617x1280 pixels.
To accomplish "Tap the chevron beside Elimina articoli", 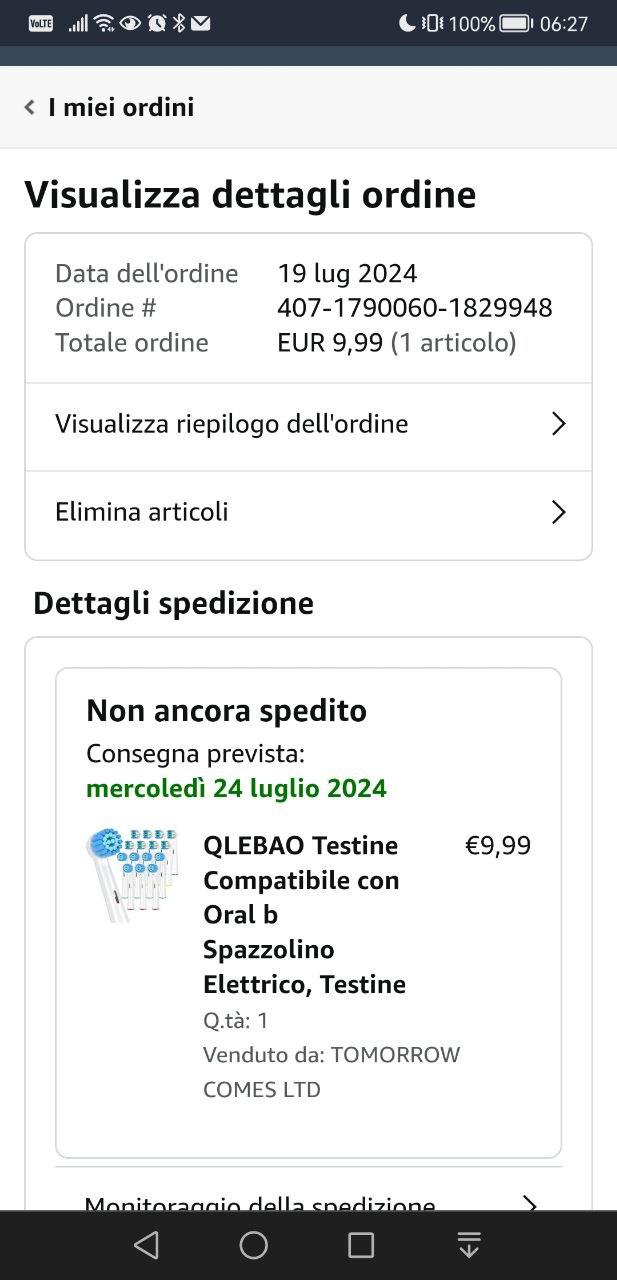I will point(558,513).
